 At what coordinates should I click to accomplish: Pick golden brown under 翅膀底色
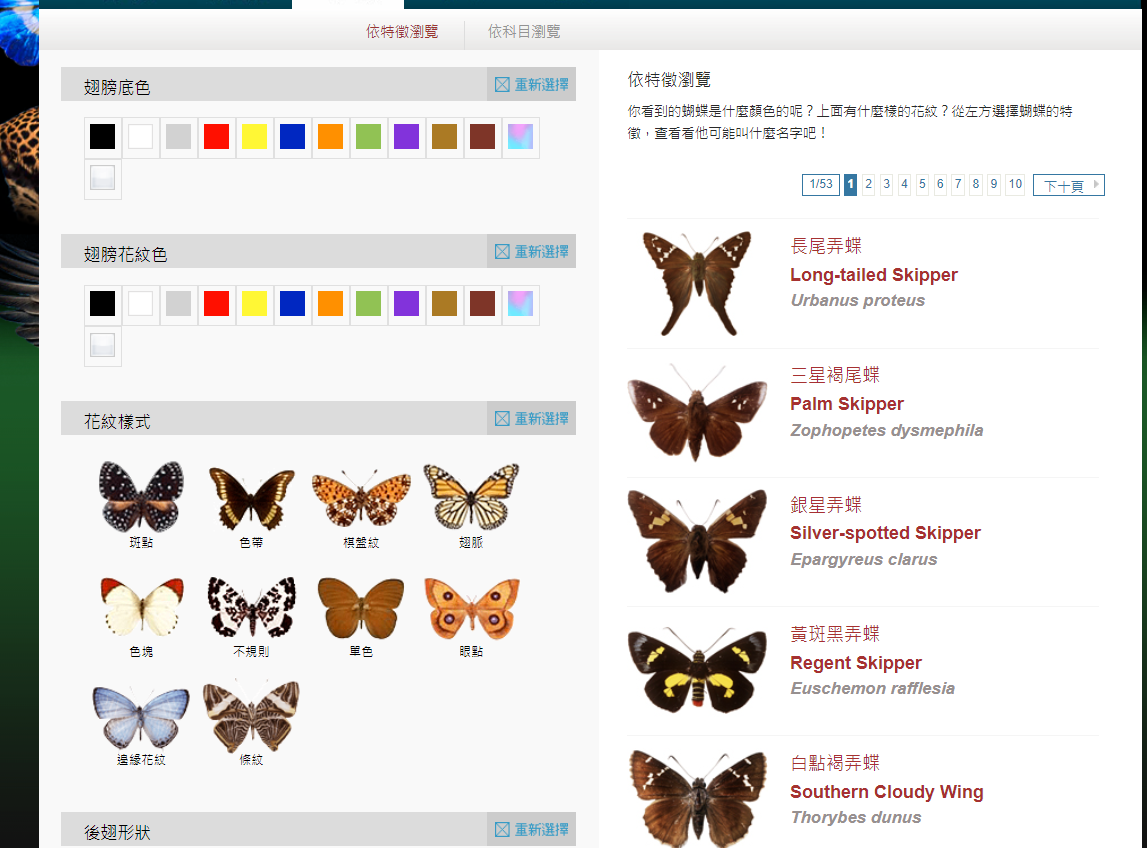[x=445, y=137]
